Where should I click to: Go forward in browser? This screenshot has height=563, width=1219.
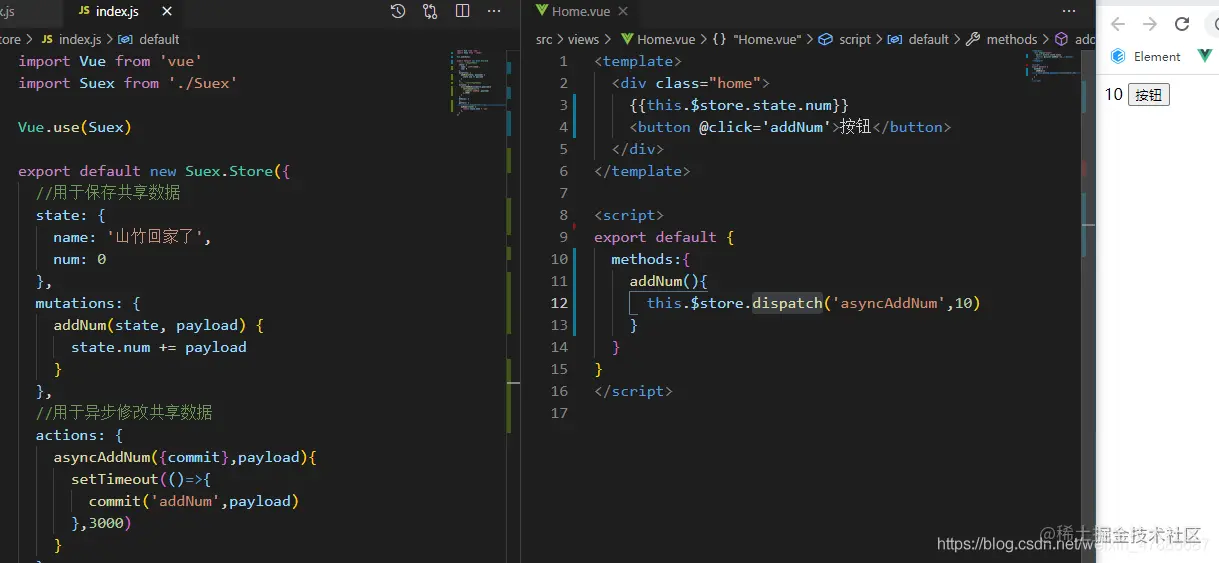pos(1150,24)
